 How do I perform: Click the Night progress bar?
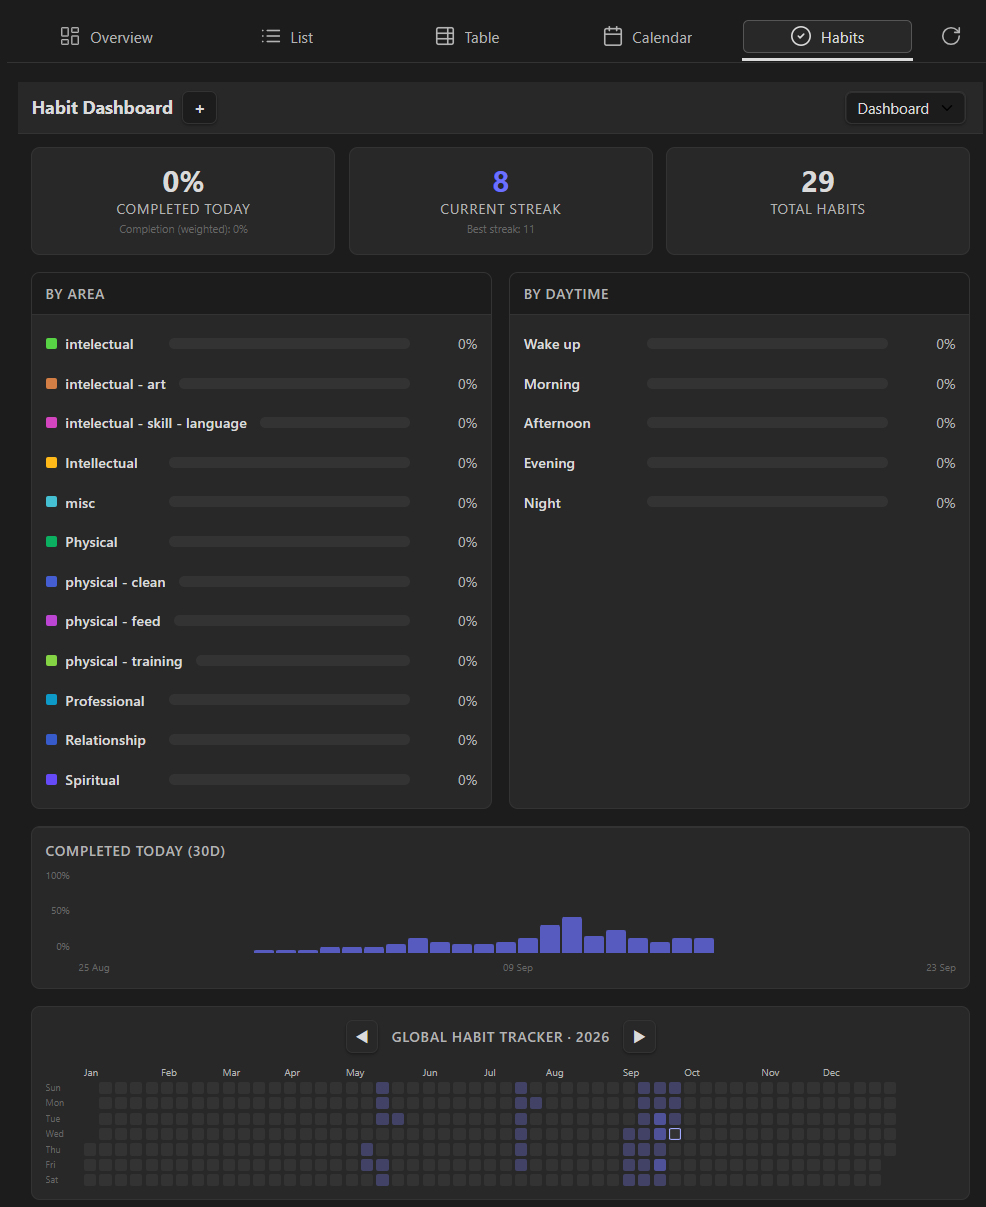coord(767,503)
